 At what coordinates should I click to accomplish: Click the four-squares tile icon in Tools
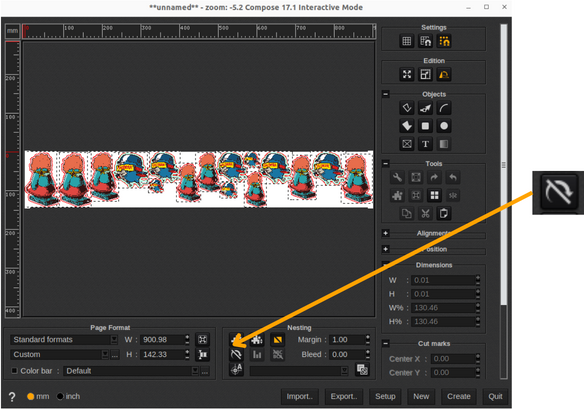point(434,195)
